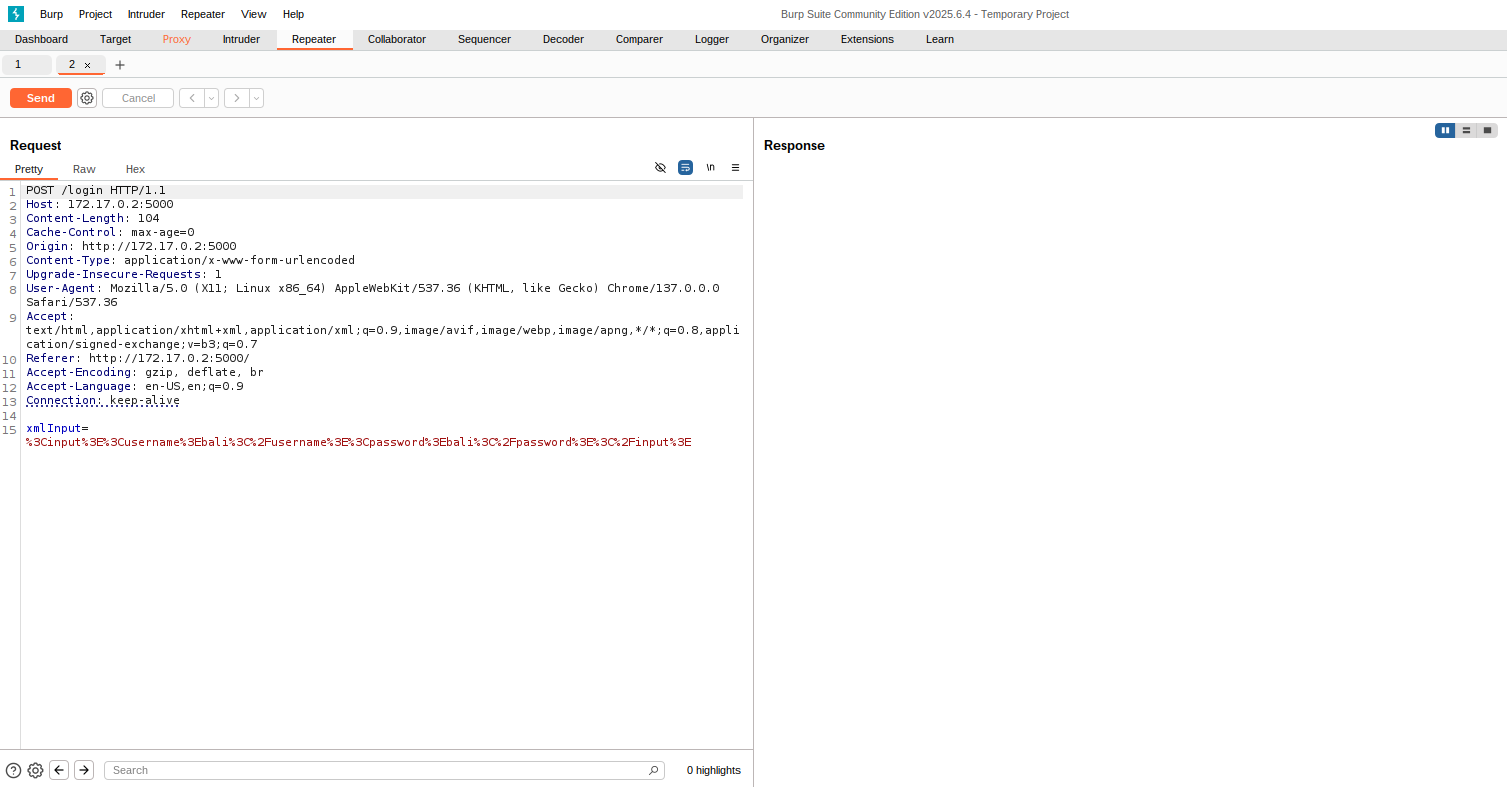This screenshot has height=787, width=1507.
Task: Send the request
Action: click(41, 98)
